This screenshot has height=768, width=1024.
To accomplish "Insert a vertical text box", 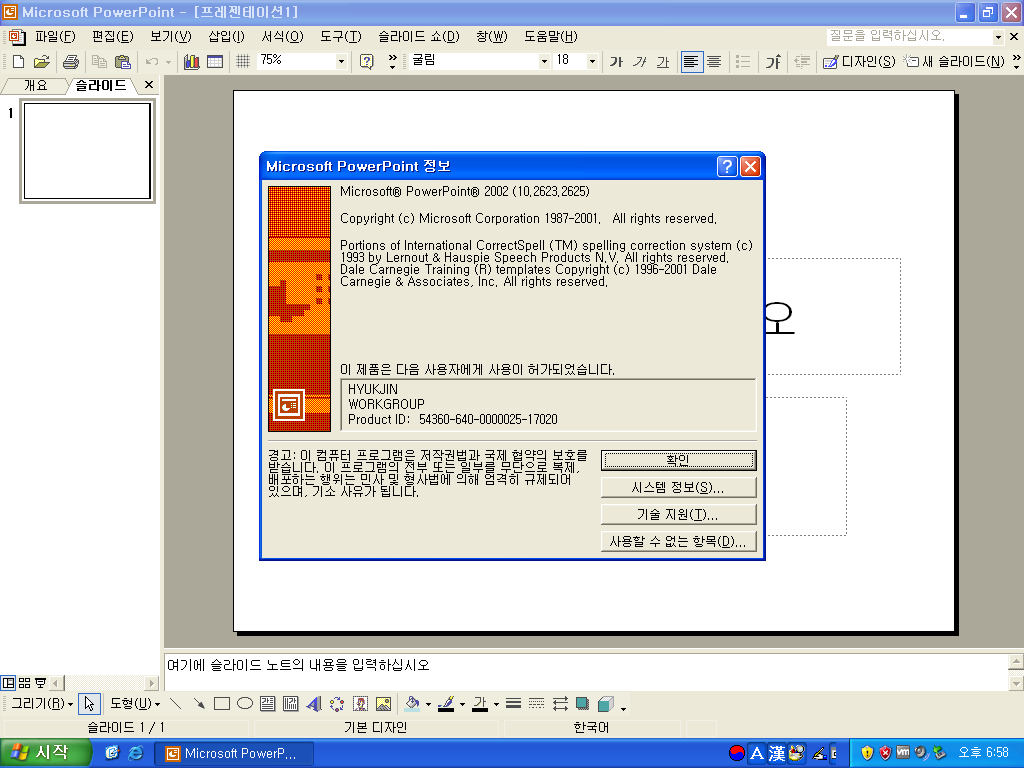I will (x=291, y=704).
